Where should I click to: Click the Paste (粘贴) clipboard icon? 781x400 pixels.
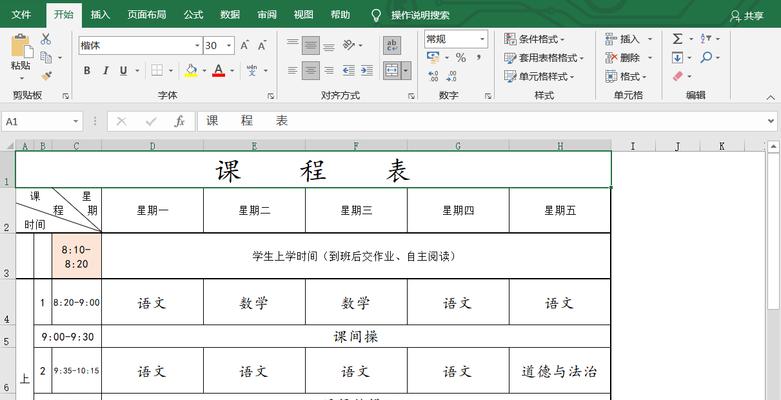coord(21,46)
